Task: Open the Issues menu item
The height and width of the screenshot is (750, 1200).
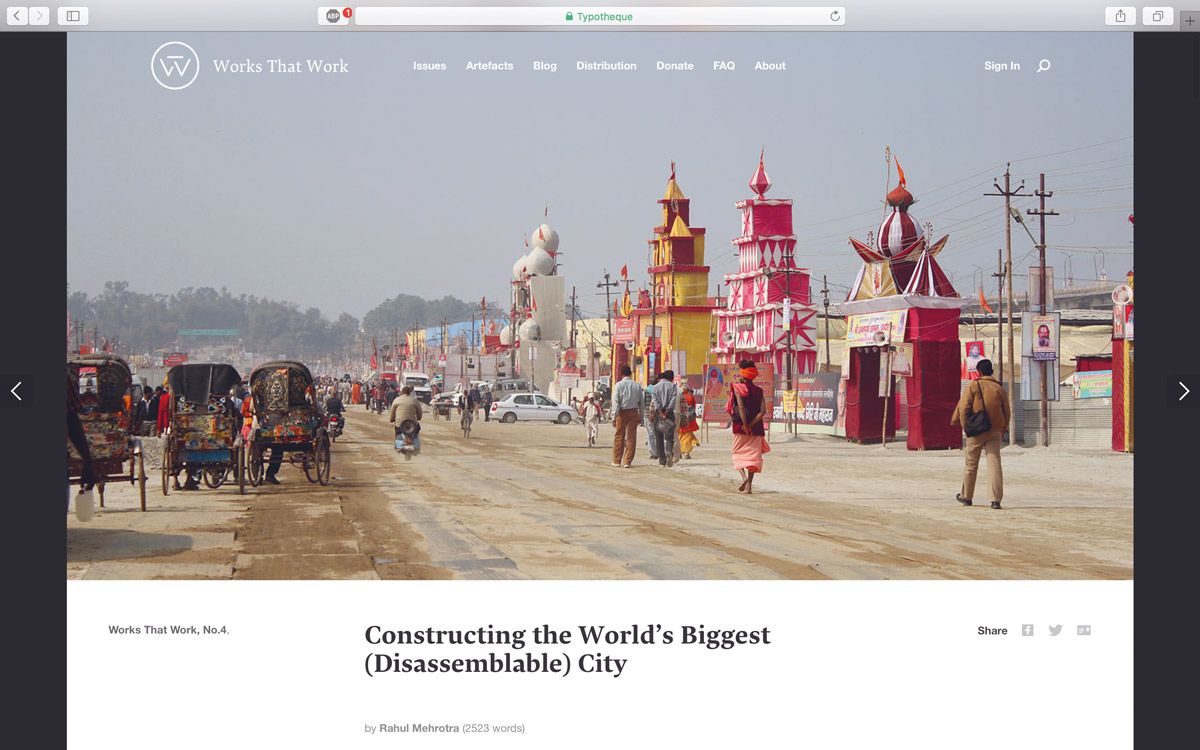Action: [x=430, y=66]
